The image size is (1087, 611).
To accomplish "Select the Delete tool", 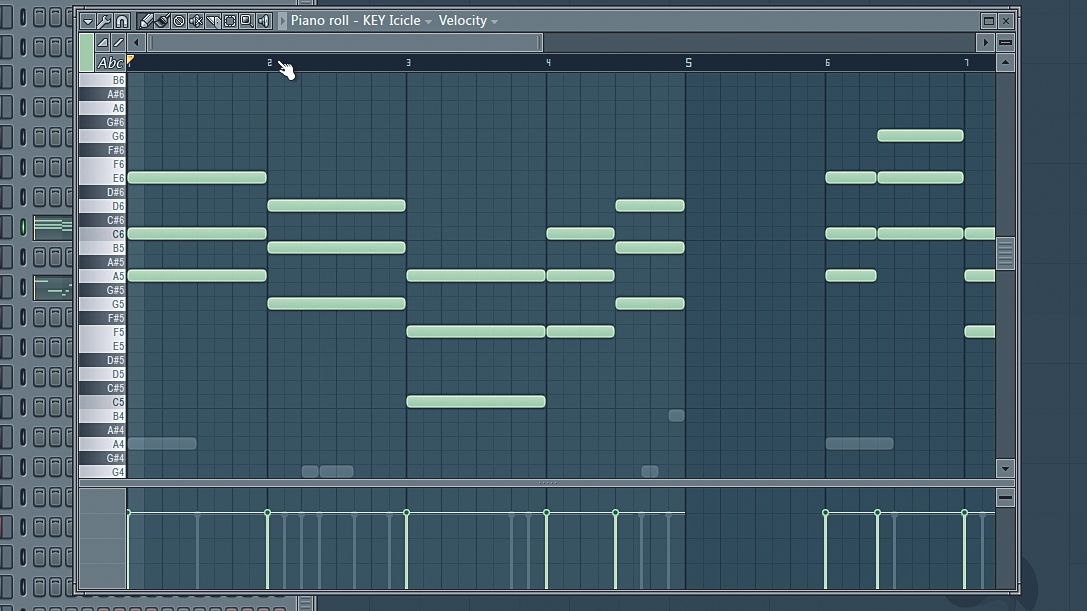I will [x=179, y=20].
